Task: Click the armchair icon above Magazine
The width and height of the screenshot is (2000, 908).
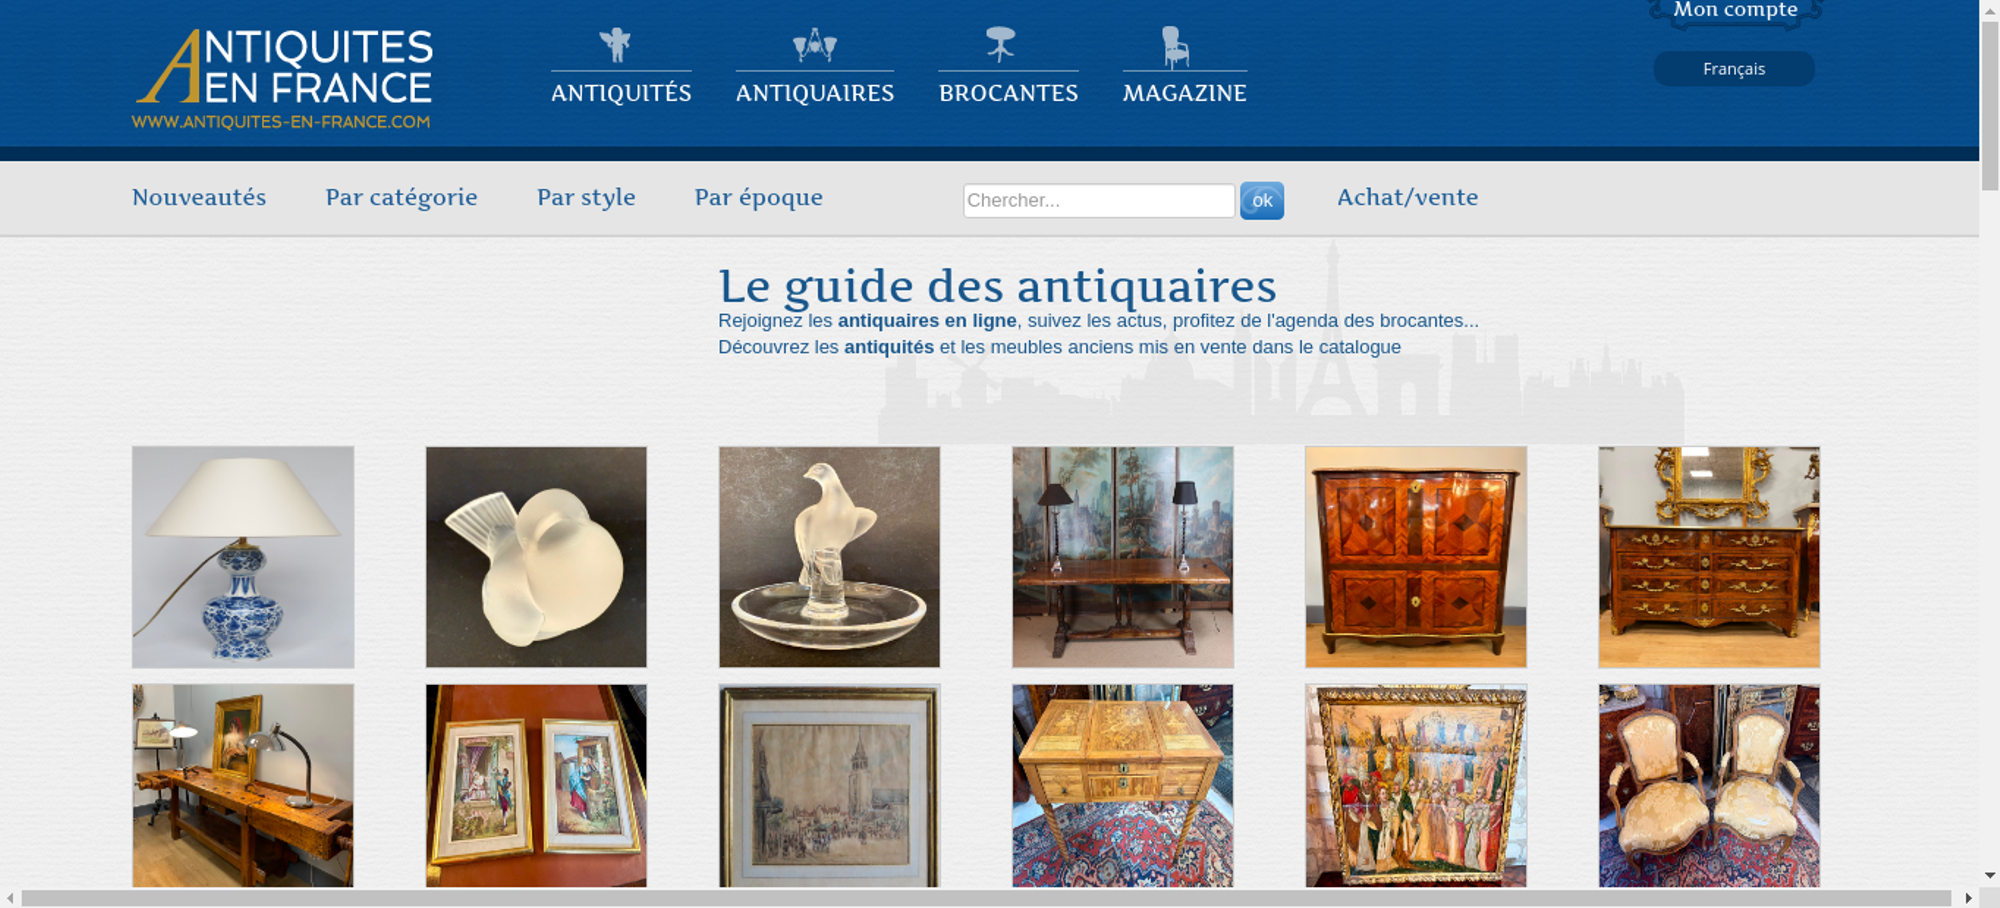Action: point(1175,47)
